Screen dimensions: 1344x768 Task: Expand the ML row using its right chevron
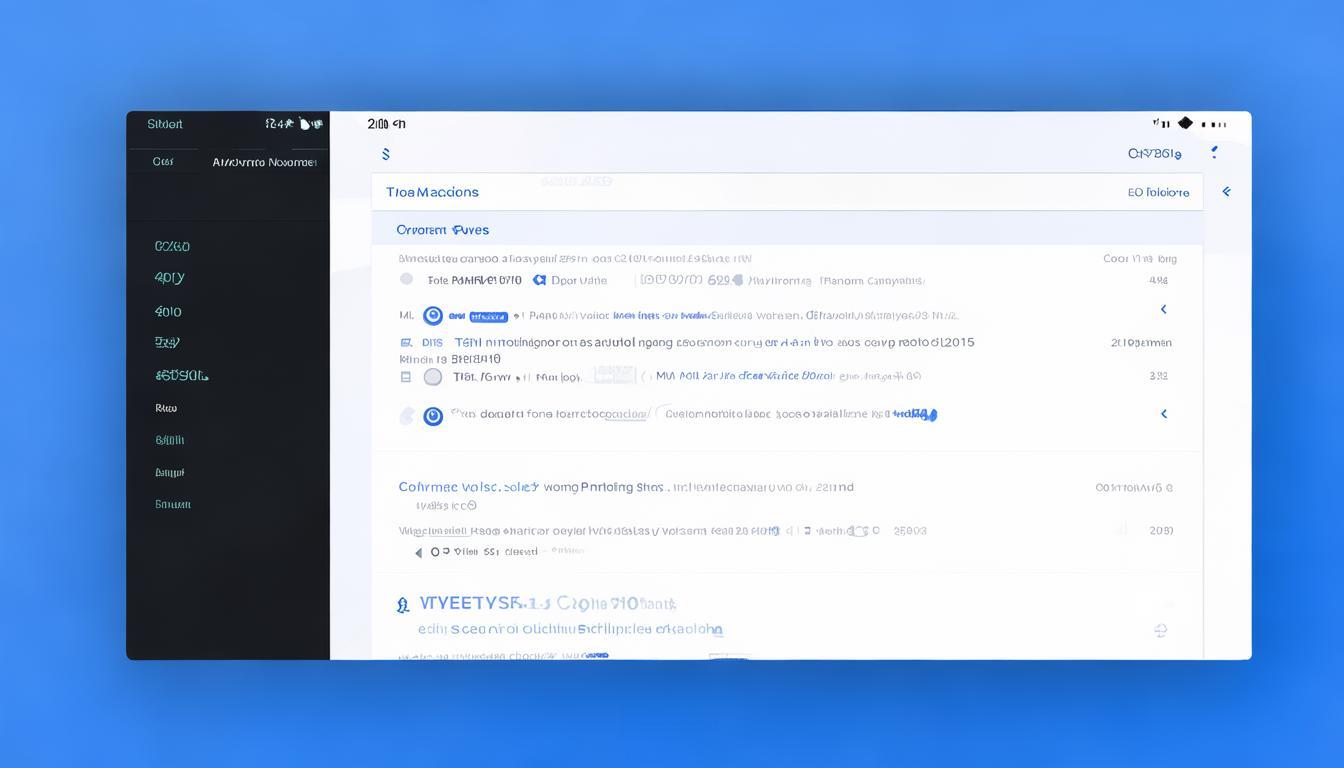(1163, 309)
